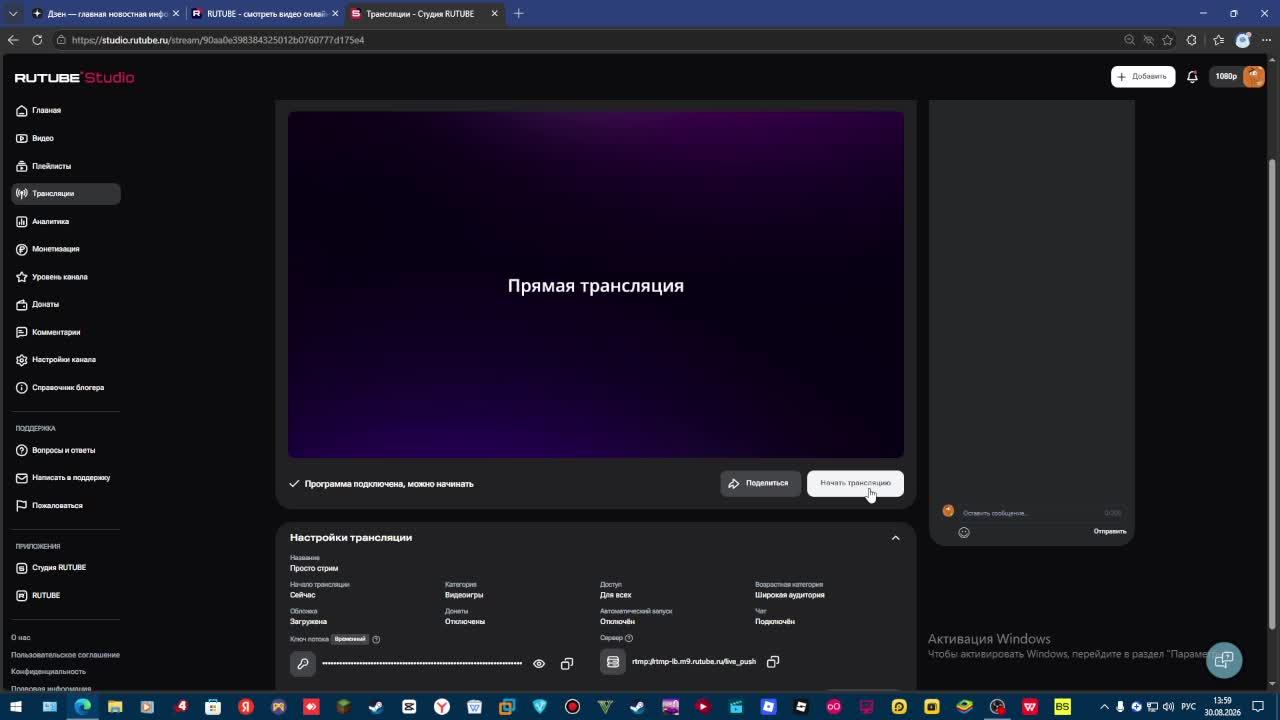This screenshot has width=1280, height=720.
Task: Open Пользовательское соглашение link
Action: pyautogui.click(x=65, y=655)
